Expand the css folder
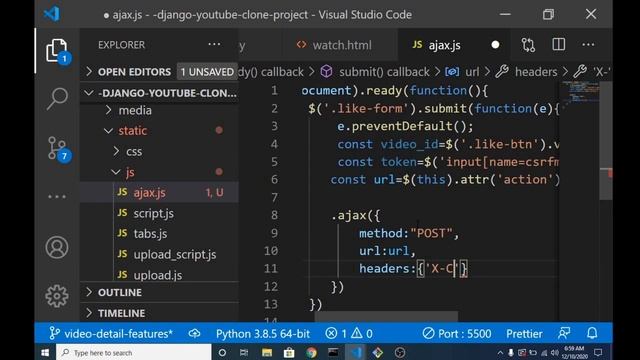The image size is (640, 360). tap(133, 151)
